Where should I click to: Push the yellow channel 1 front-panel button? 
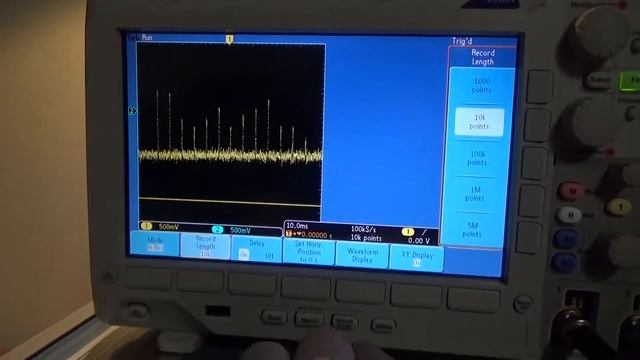[620, 207]
